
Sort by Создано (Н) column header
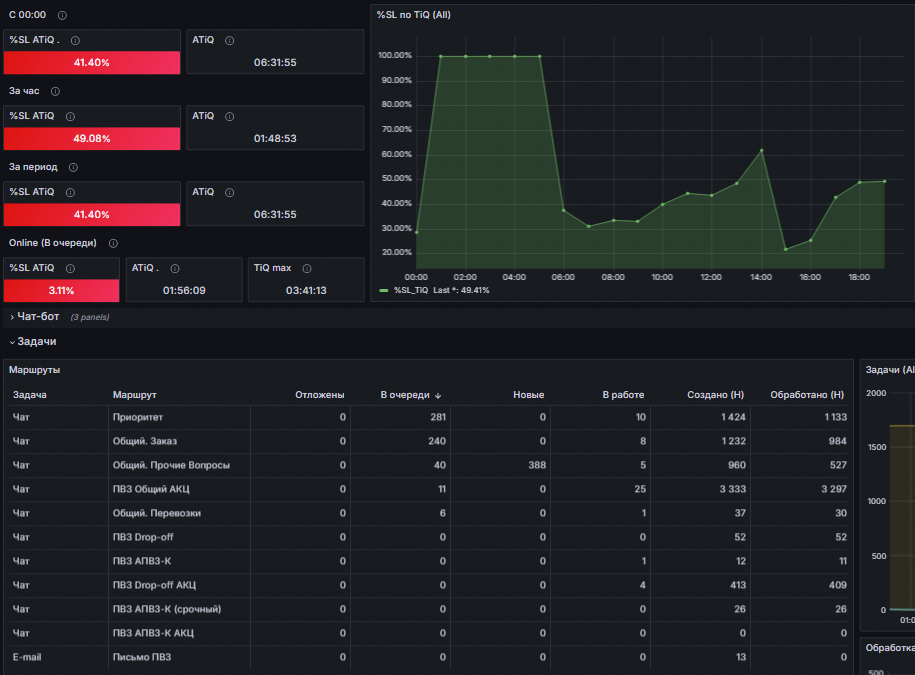(x=715, y=395)
